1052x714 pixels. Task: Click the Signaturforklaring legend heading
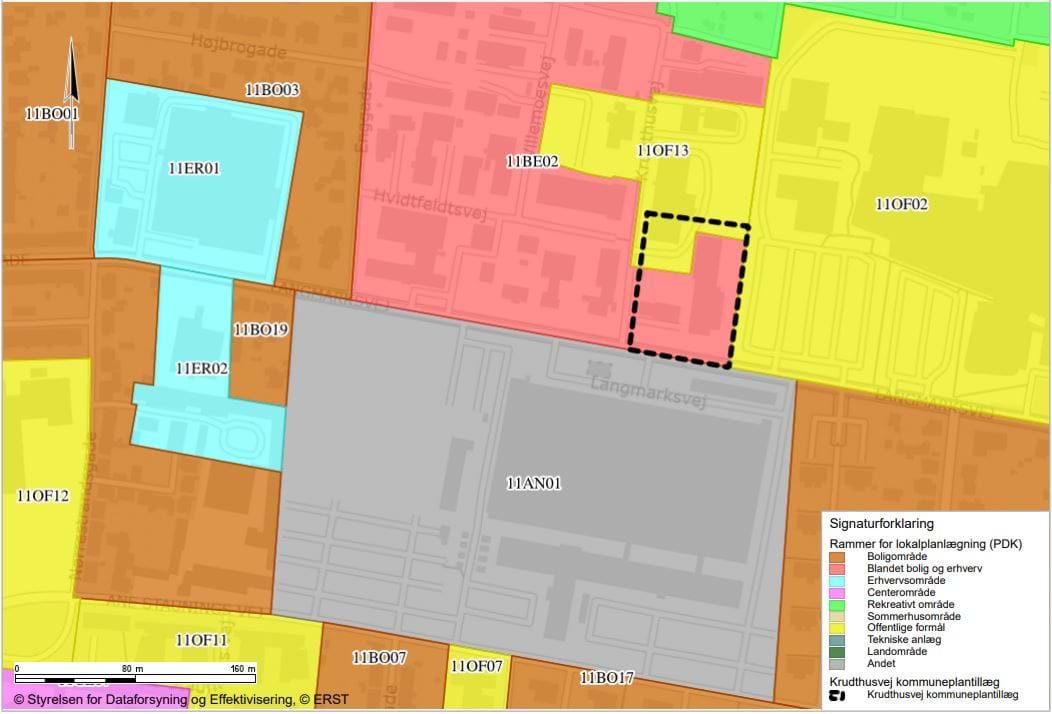881,523
